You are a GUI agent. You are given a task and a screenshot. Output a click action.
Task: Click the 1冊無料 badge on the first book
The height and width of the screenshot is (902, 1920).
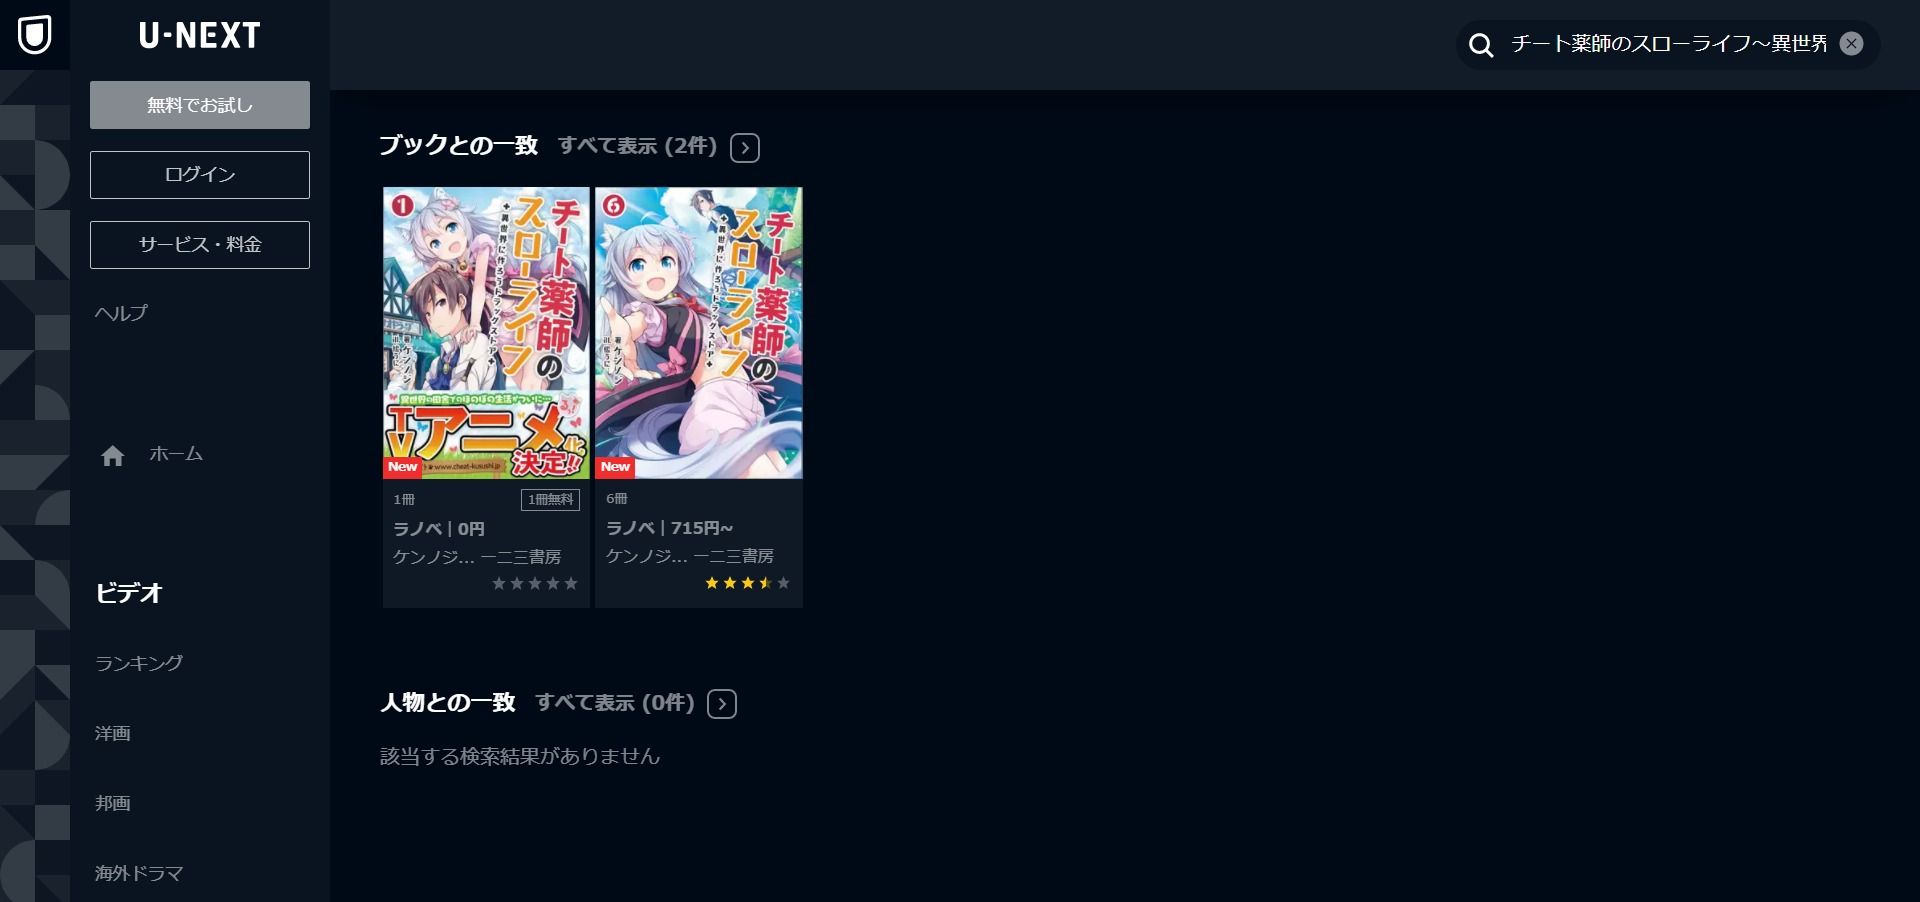coord(550,499)
